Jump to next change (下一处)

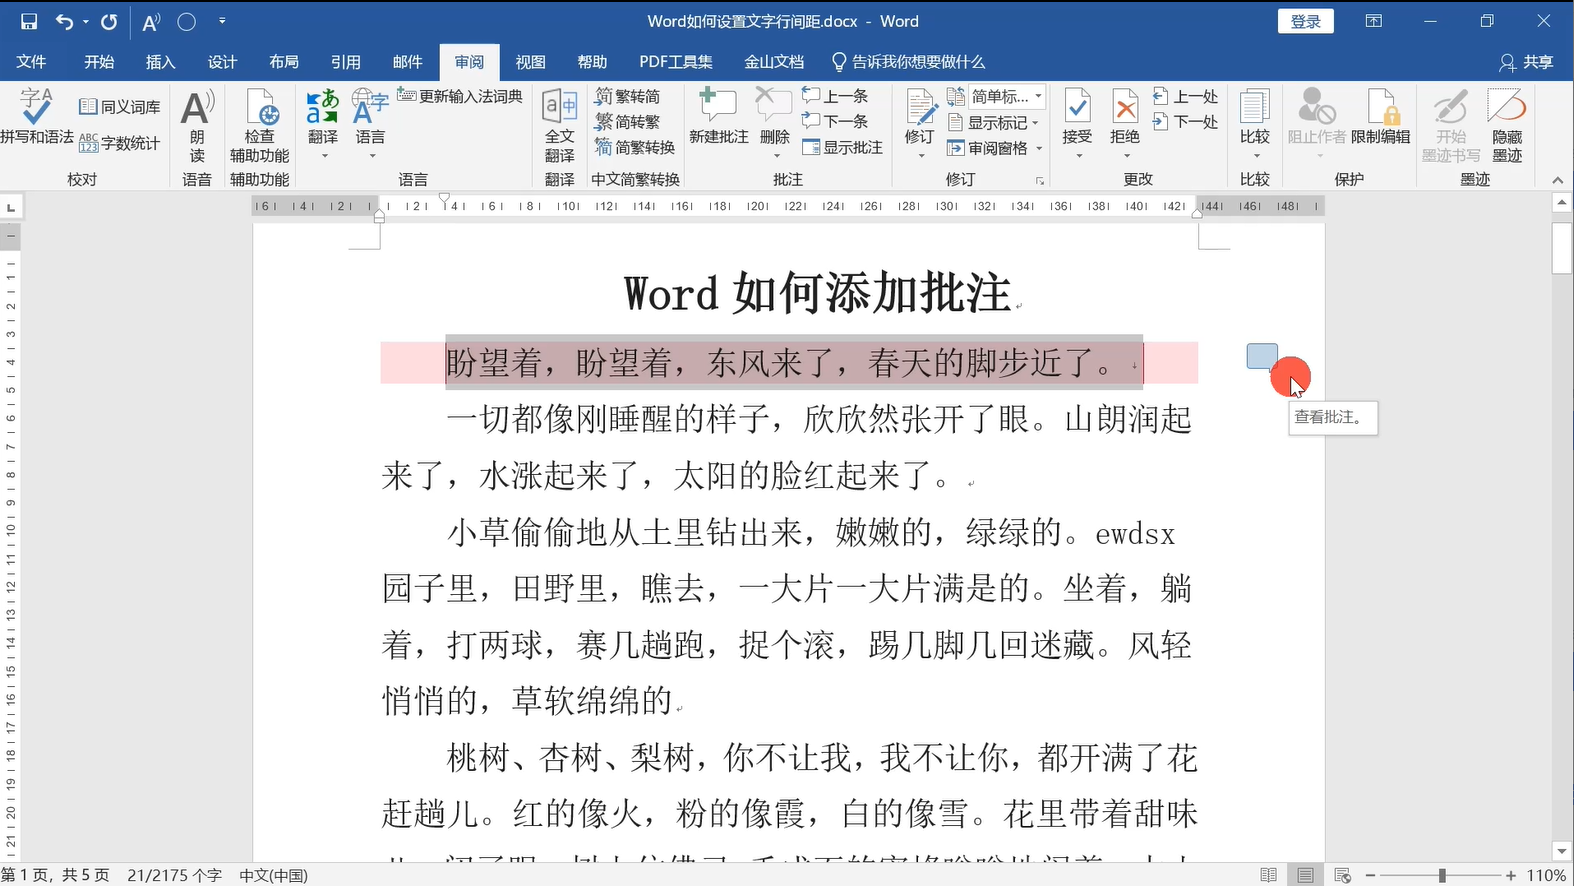[x=1186, y=122]
